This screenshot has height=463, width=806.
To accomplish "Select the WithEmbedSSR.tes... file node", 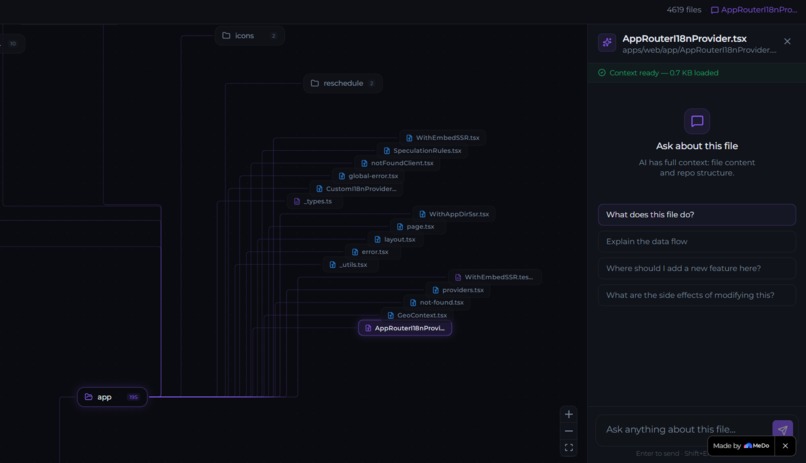I will pyautogui.click(x=494, y=277).
